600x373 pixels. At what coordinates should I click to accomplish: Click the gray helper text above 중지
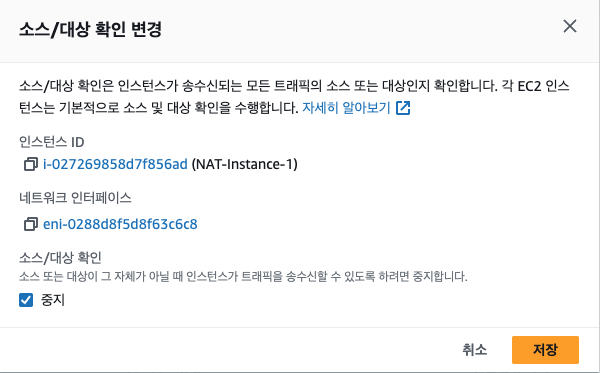point(243,276)
